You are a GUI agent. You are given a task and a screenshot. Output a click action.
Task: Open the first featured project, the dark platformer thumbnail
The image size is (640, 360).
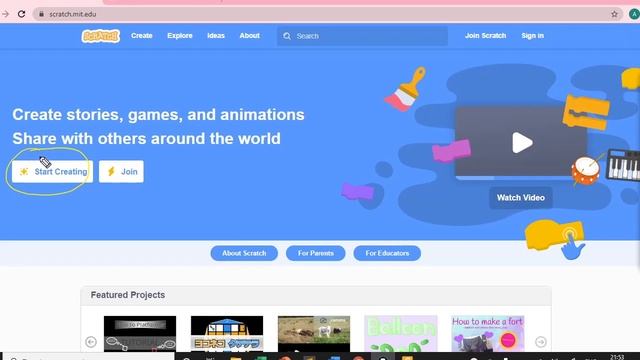pyautogui.click(x=140, y=333)
